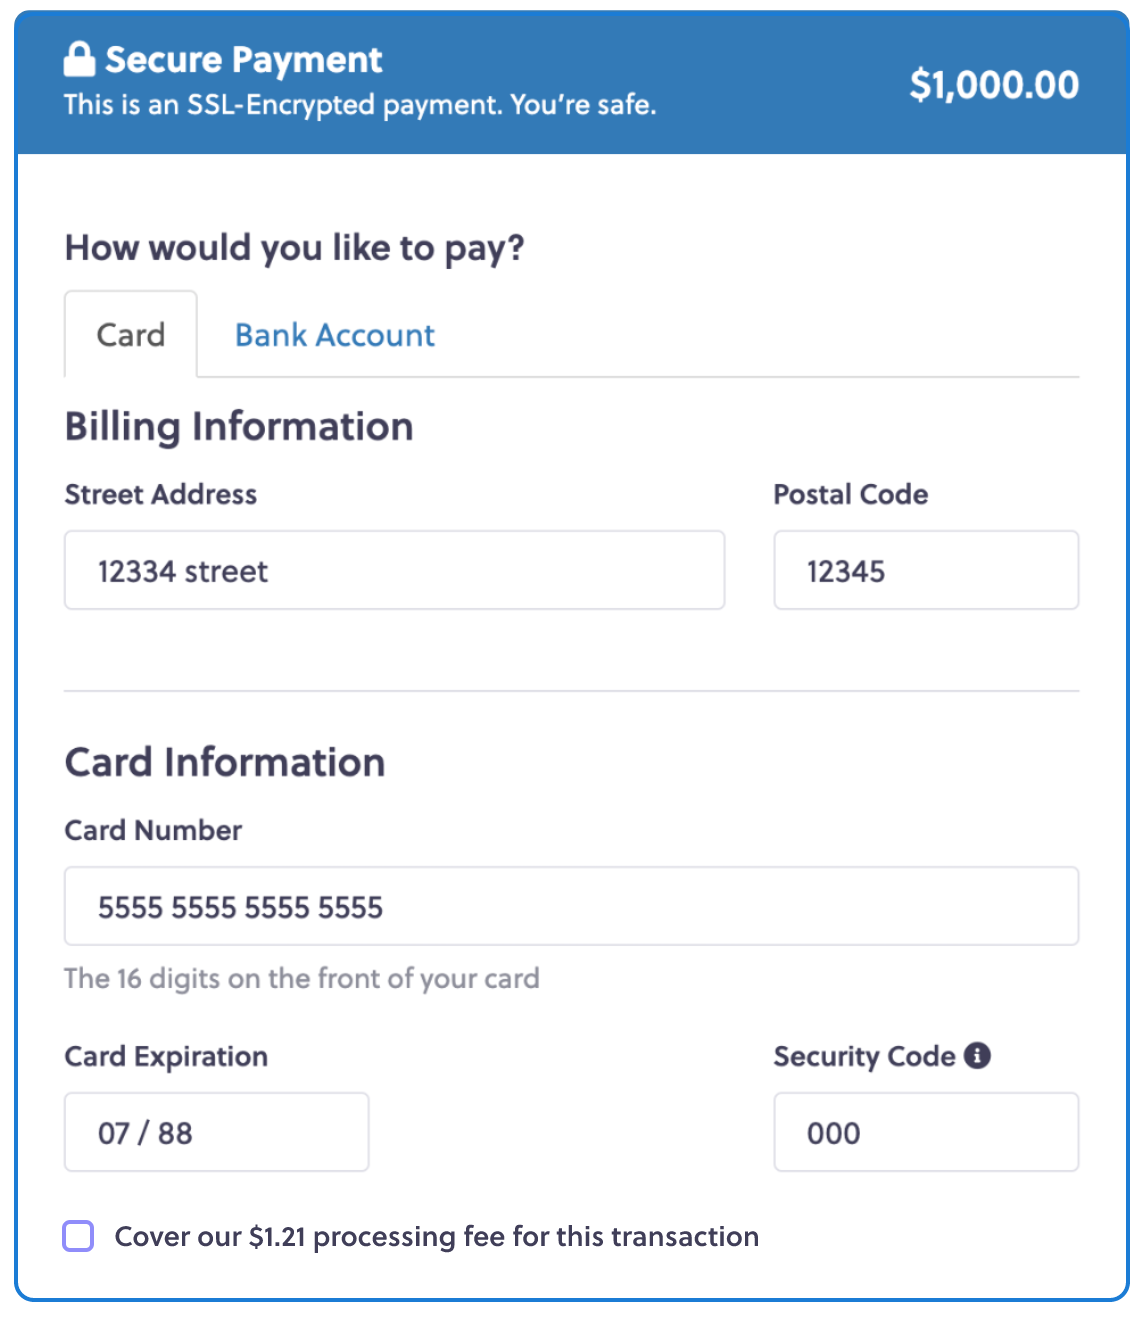Image resolution: width=1142 pixels, height=1320 pixels.
Task: Click the Card Number input field
Action: click(x=570, y=906)
